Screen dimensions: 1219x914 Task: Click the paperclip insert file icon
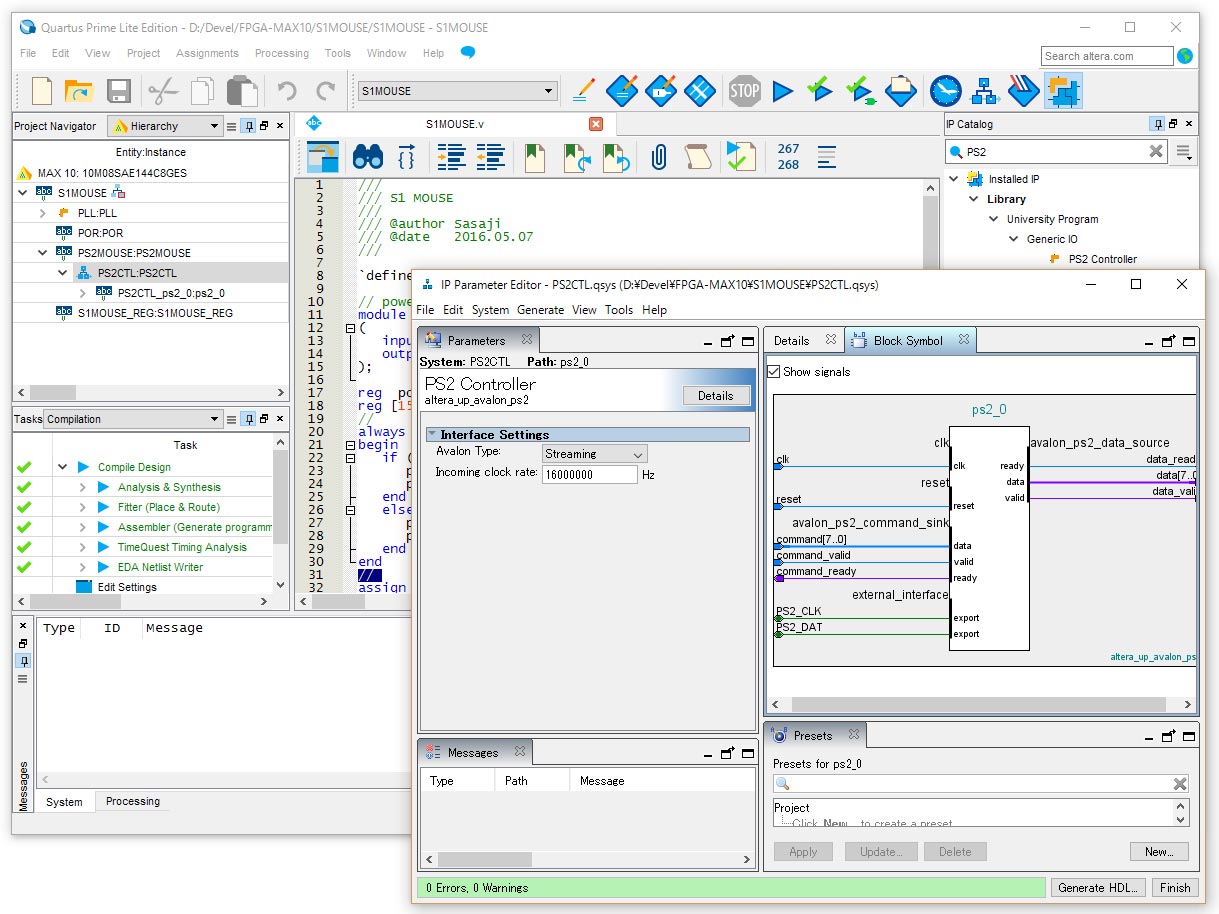pyautogui.click(x=659, y=157)
